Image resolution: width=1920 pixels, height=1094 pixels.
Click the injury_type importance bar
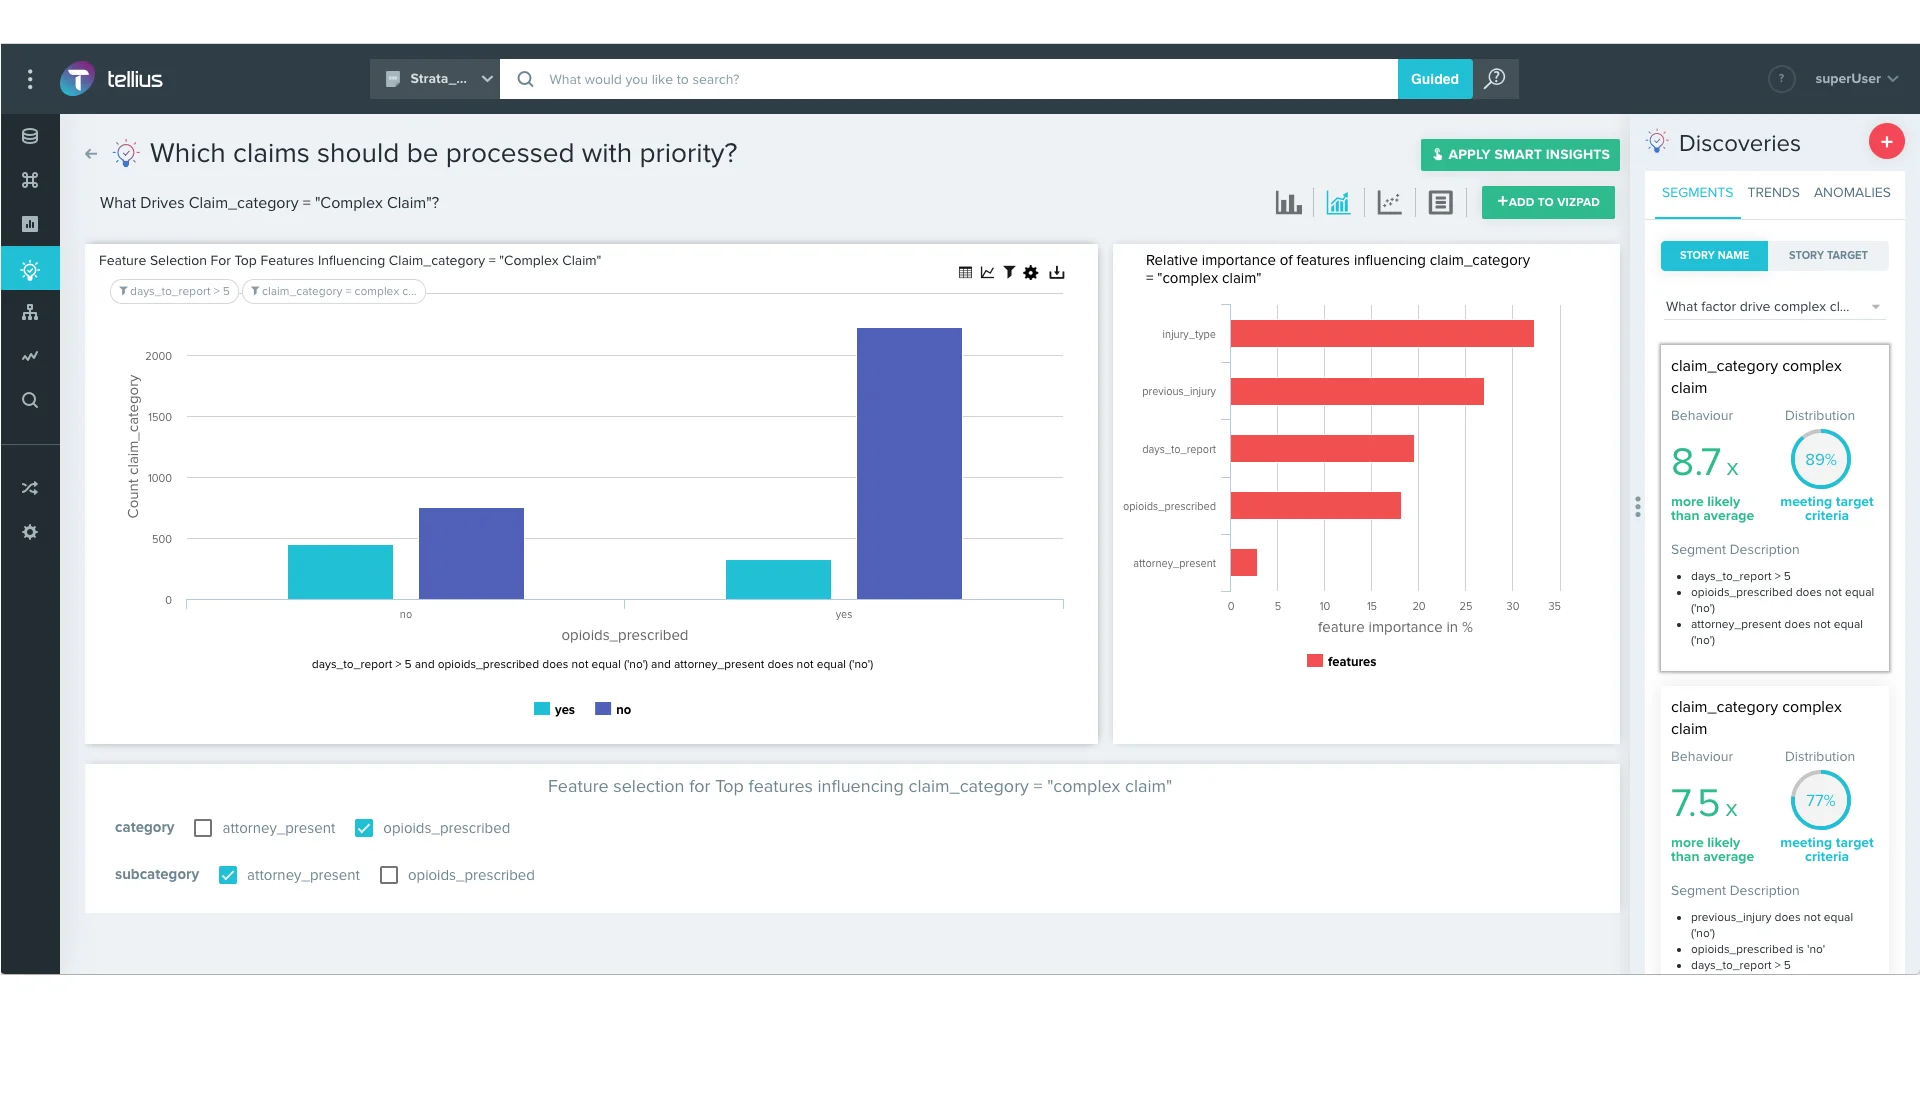tap(1382, 334)
